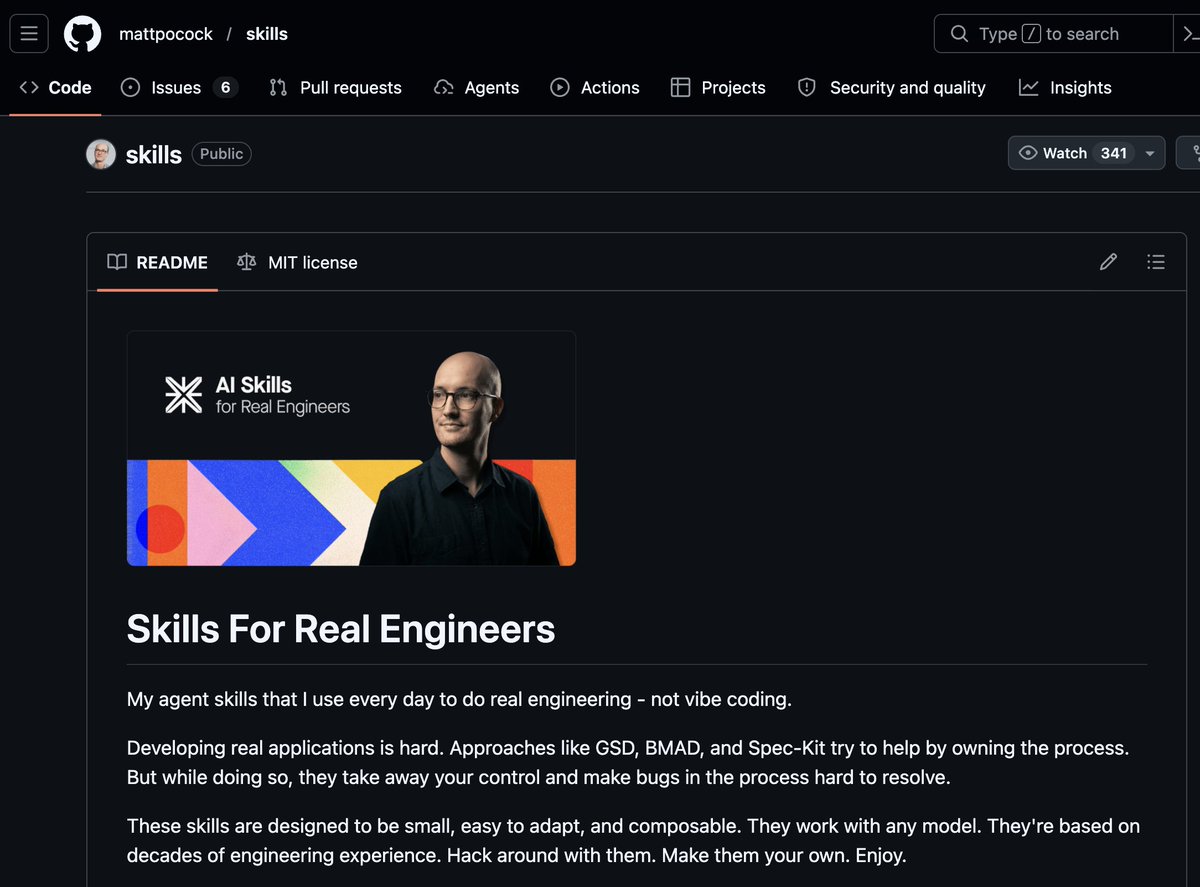Switch to the Code tab
The image size is (1200, 887).
pyautogui.click(x=56, y=88)
